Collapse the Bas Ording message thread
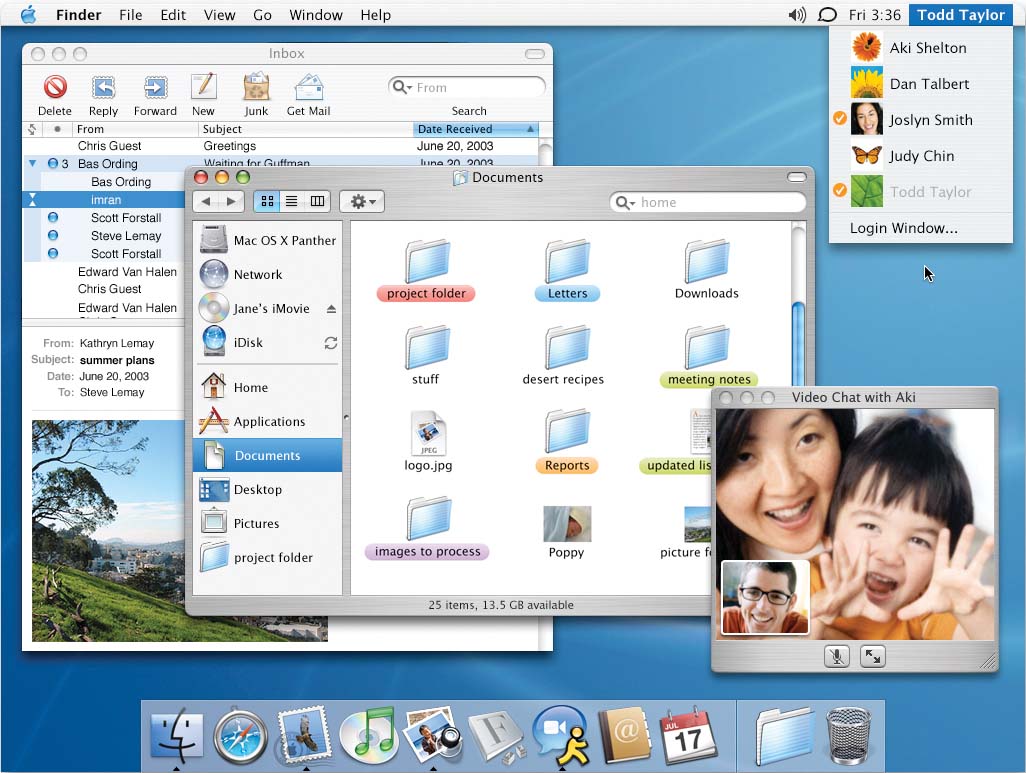This screenshot has height=773, width=1026. (x=32, y=164)
